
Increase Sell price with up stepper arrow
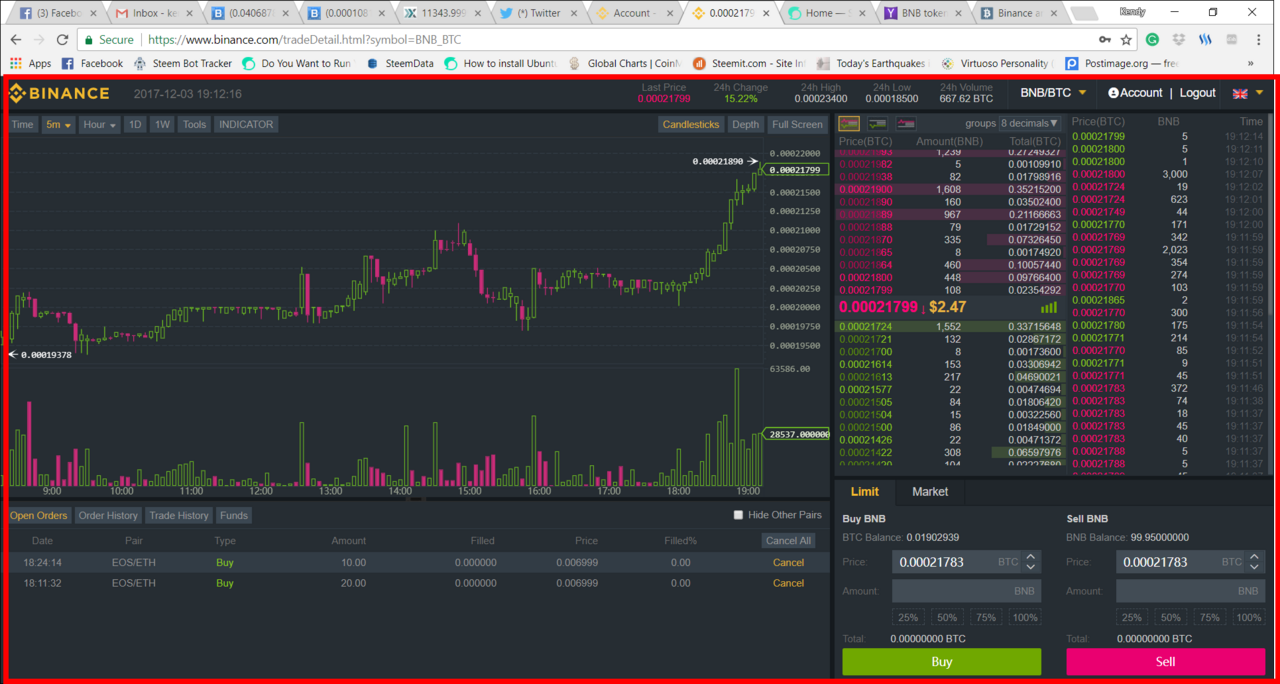click(x=1255, y=556)
